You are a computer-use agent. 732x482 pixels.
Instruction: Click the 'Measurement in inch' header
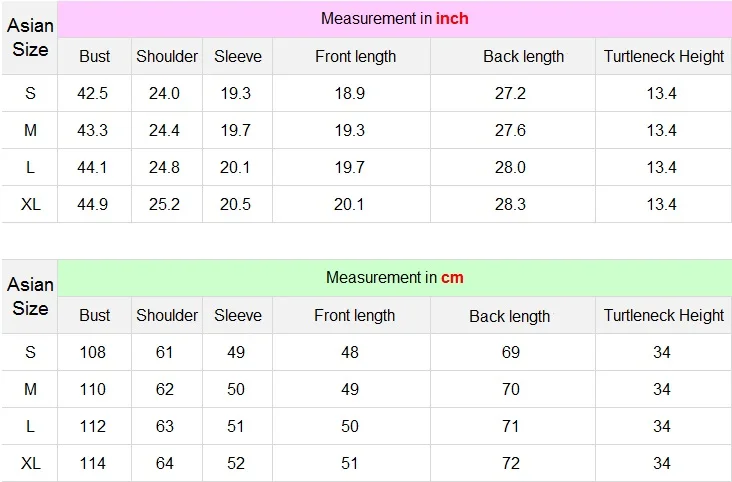[394, 19]
